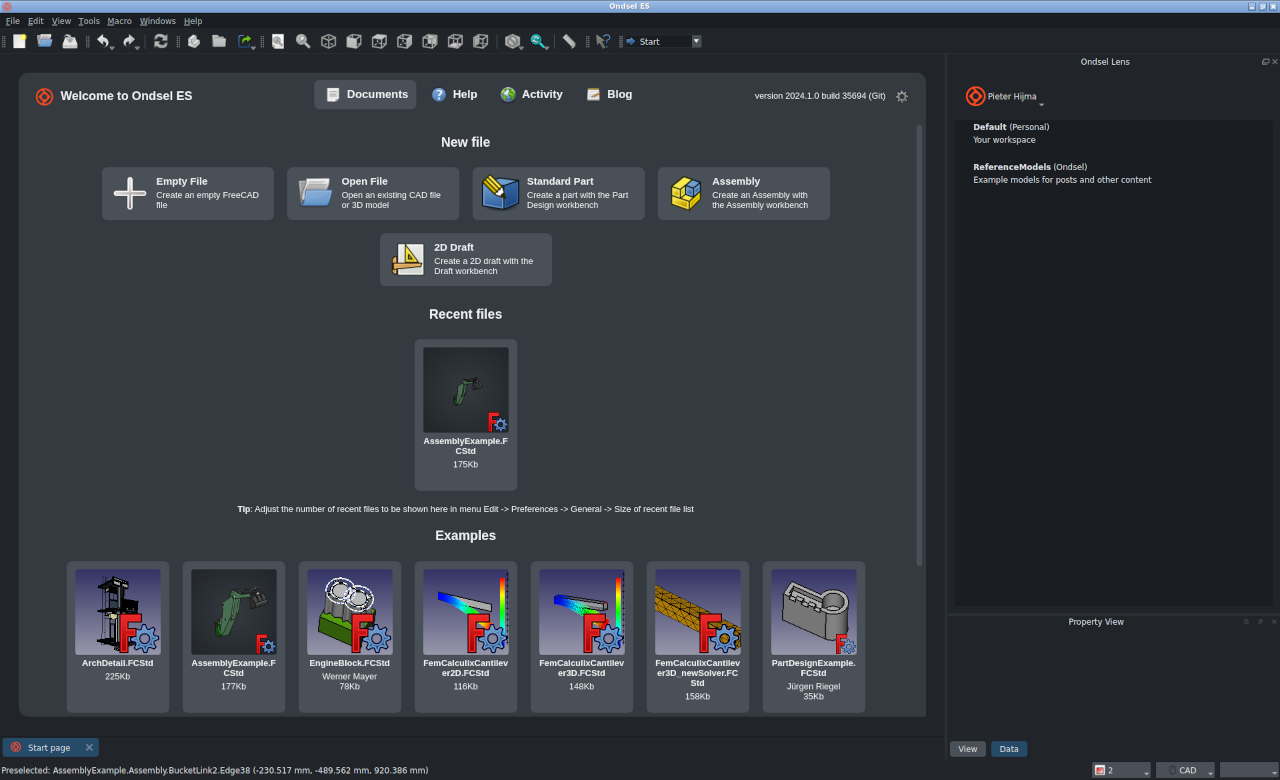Expand the draw style dropdown arrow
The image size is (1280, 780).
(x=522, y=46)
